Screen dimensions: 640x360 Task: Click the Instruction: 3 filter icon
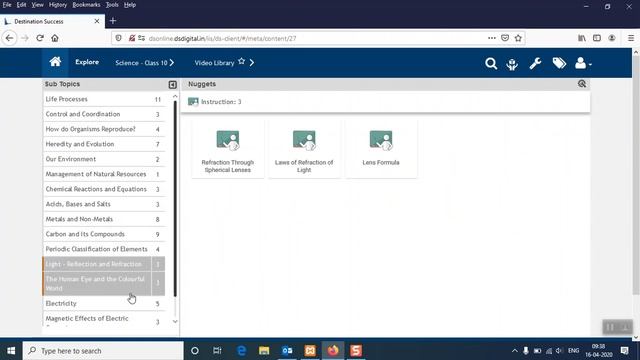193,102
